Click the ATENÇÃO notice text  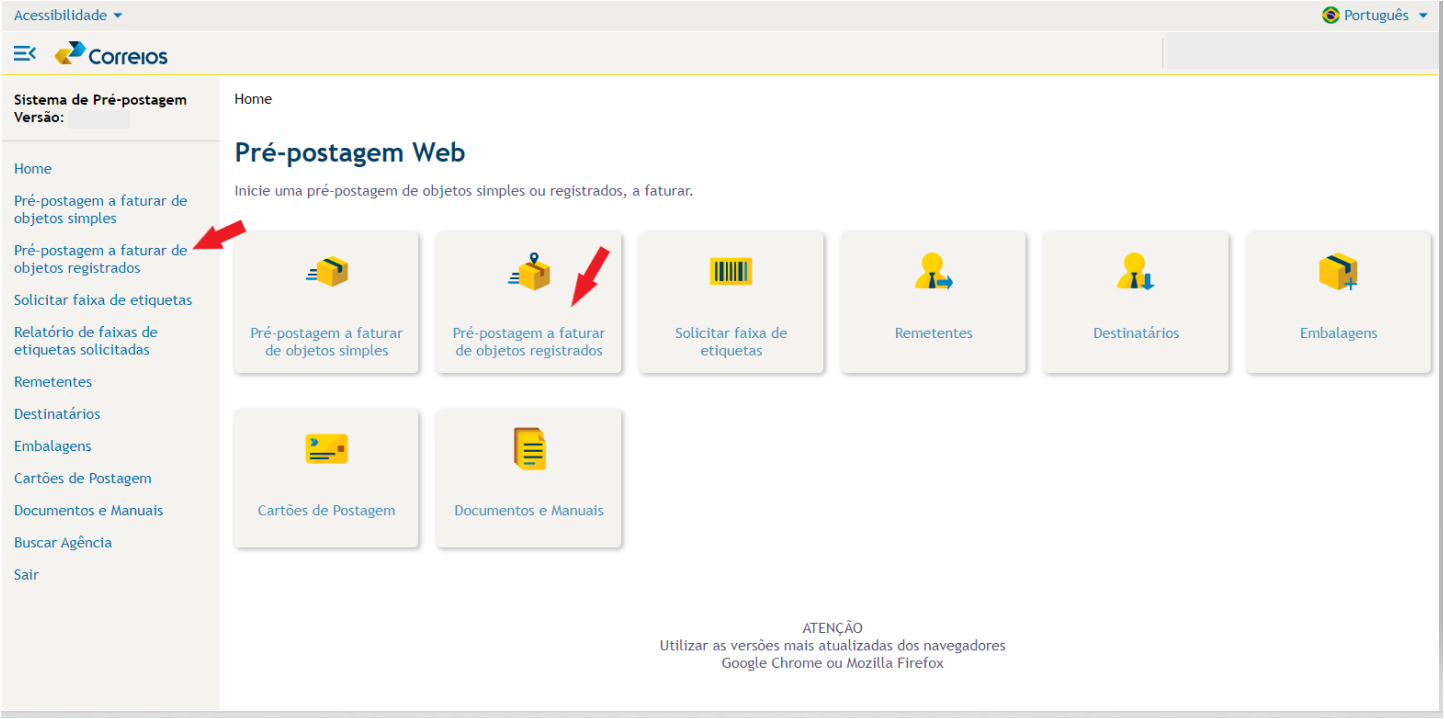click(832, 628)
